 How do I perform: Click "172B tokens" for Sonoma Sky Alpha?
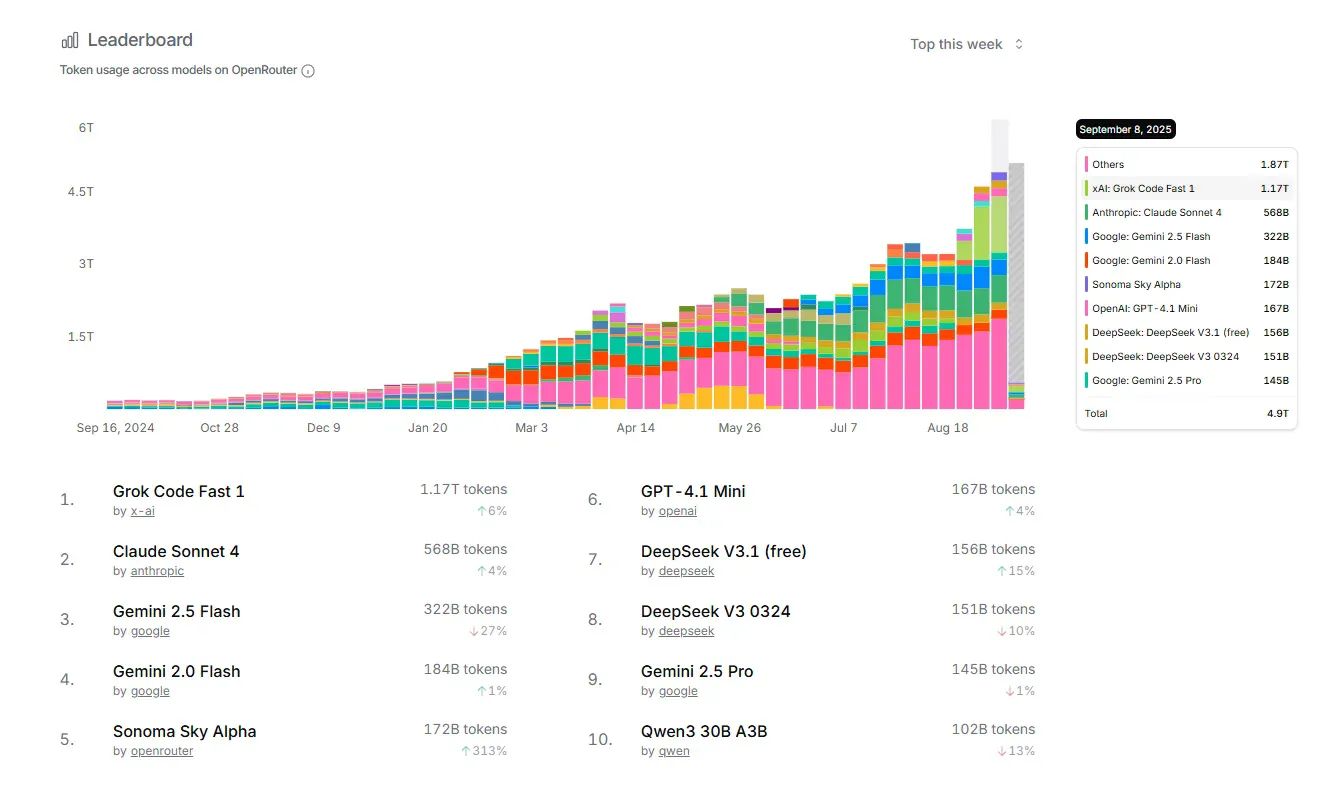click(x=465, y=729)
